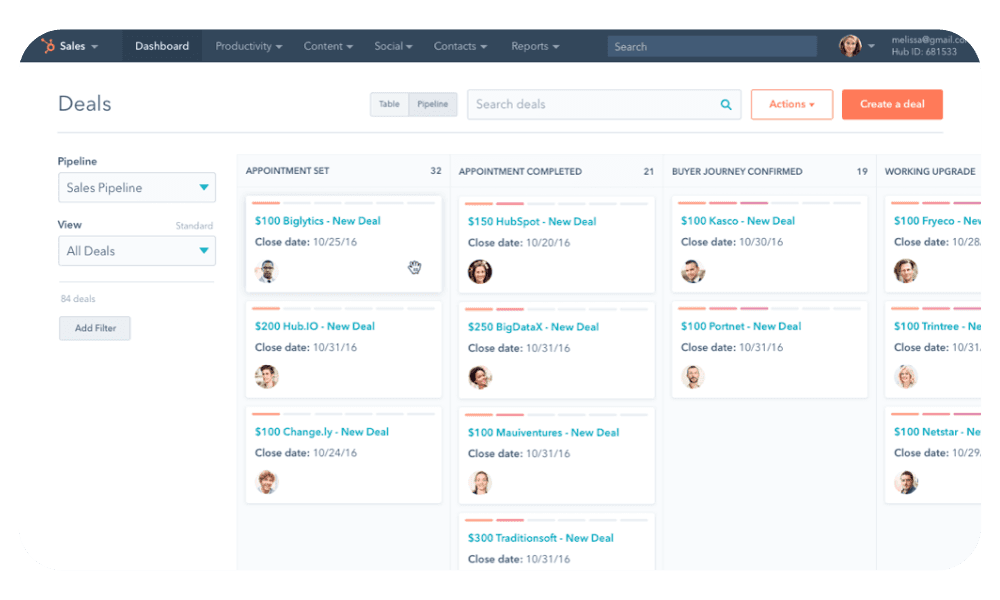Screen dimensions: 1000x600
Task: Switch to Pipeline view
Action: 432,104
